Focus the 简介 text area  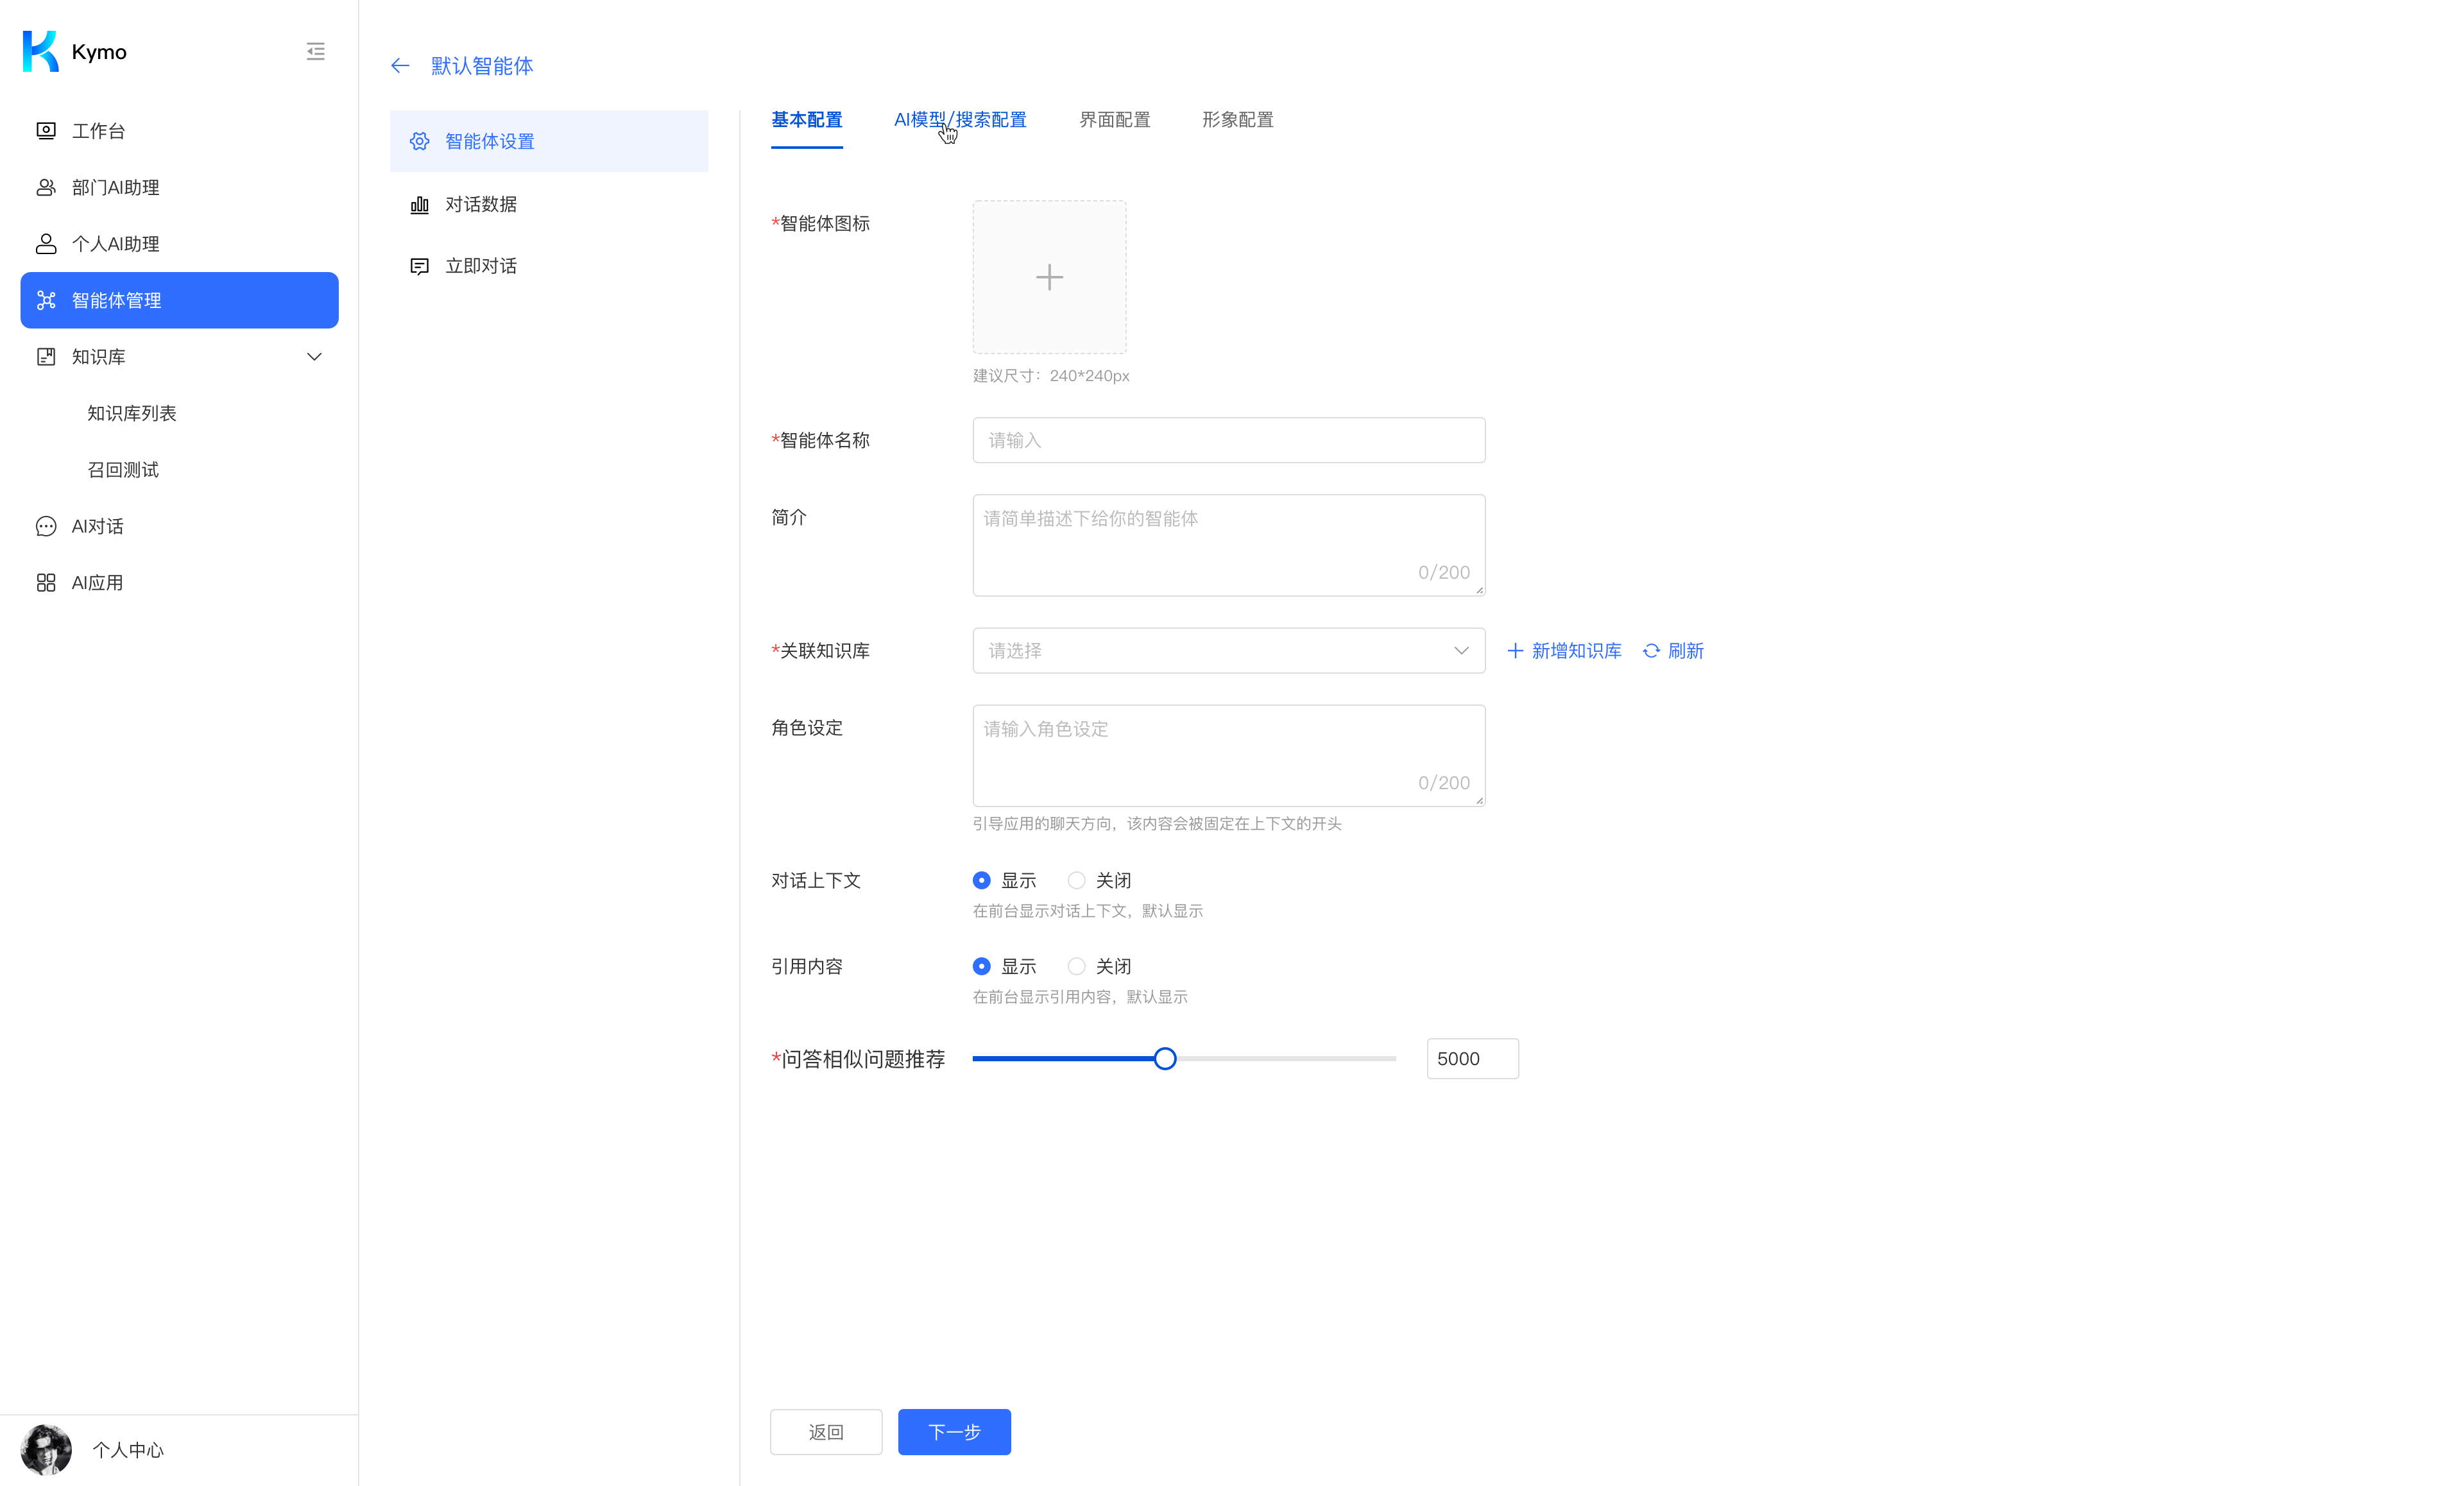pyautogui.click(x=1228, y=545)
